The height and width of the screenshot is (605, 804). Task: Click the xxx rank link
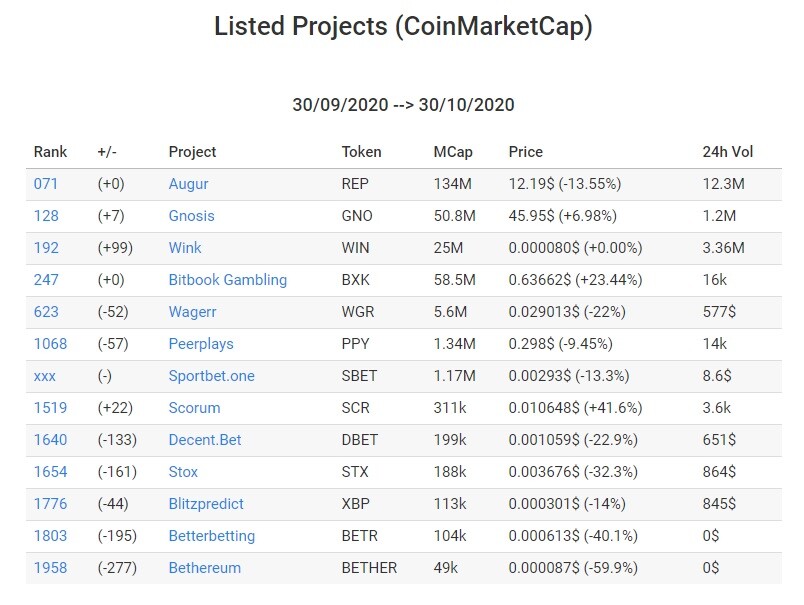pyautogui.click(x=45, y=376)
